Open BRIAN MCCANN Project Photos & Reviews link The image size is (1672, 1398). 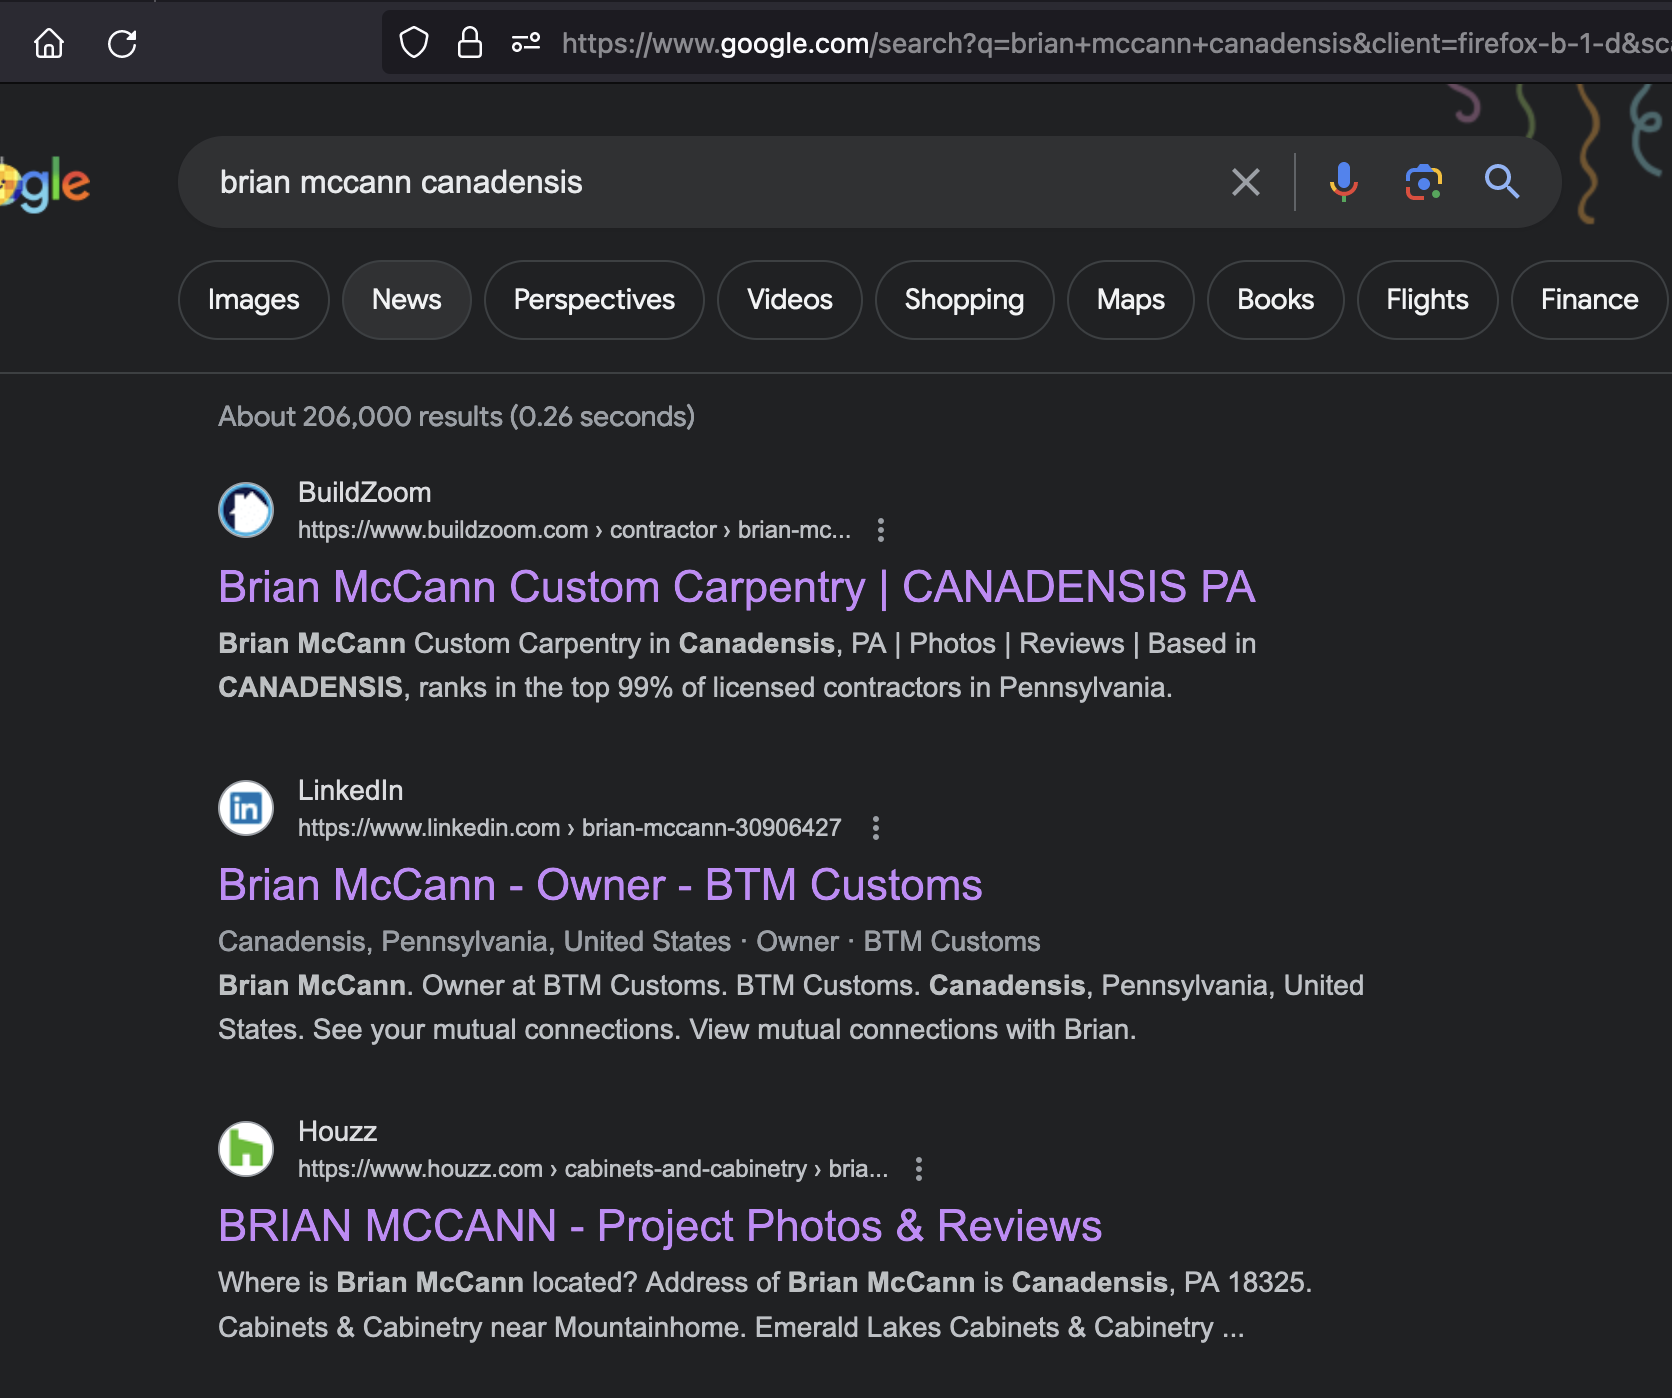(660, 1226)
